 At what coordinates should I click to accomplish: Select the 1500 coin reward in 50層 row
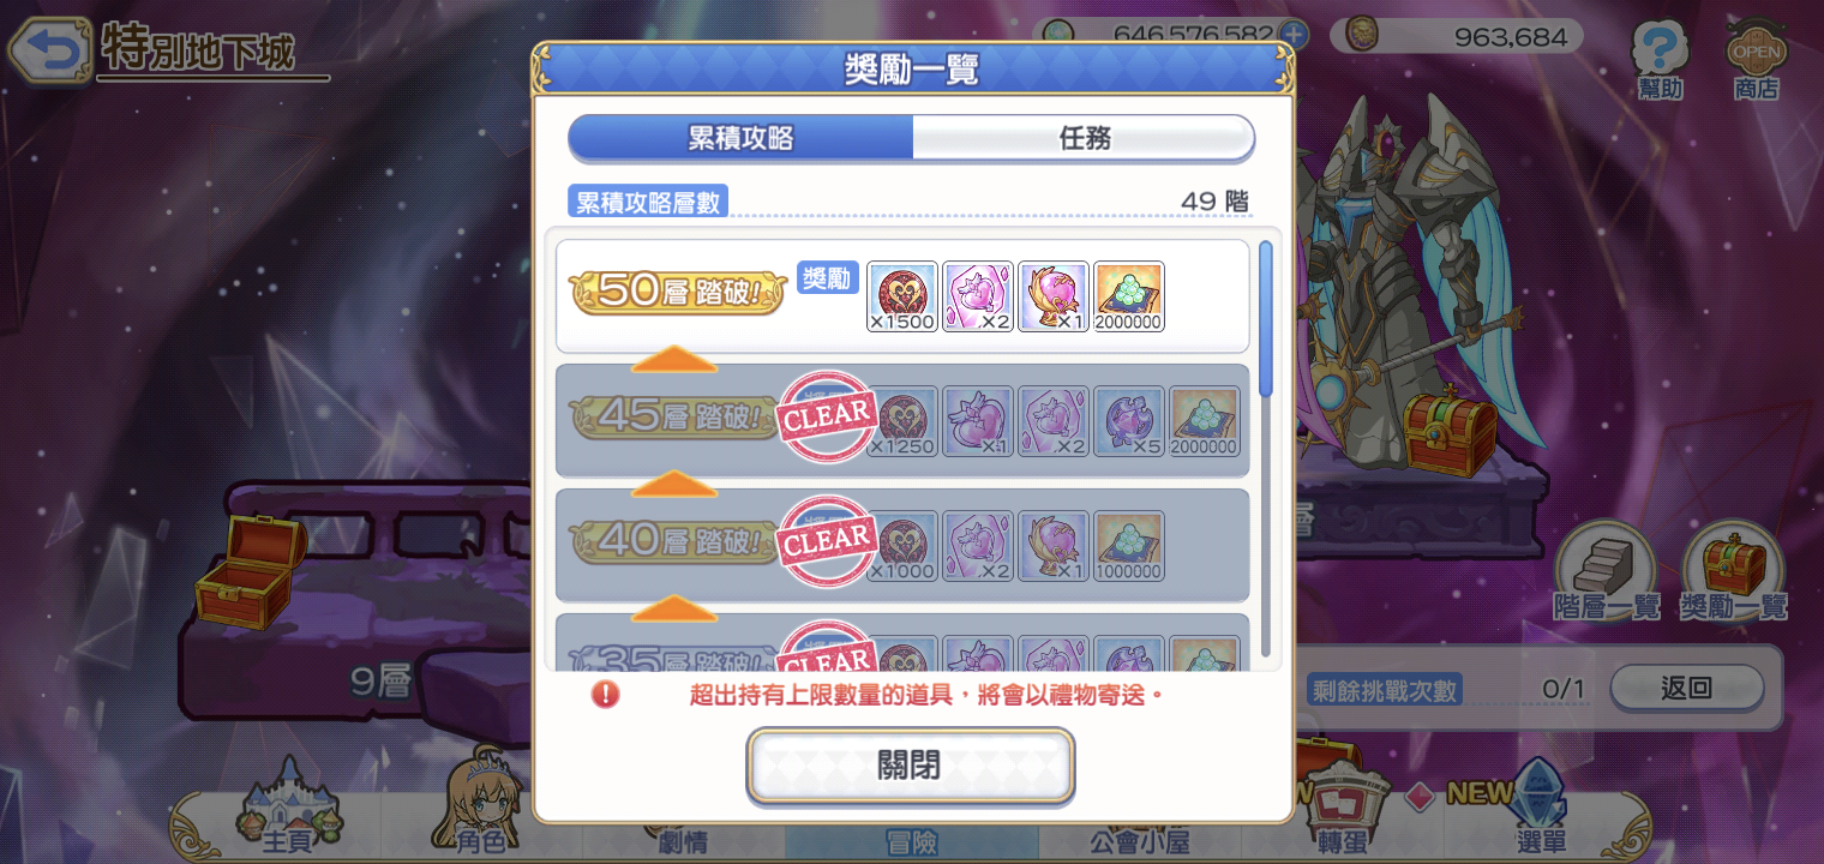pos(902,296)
